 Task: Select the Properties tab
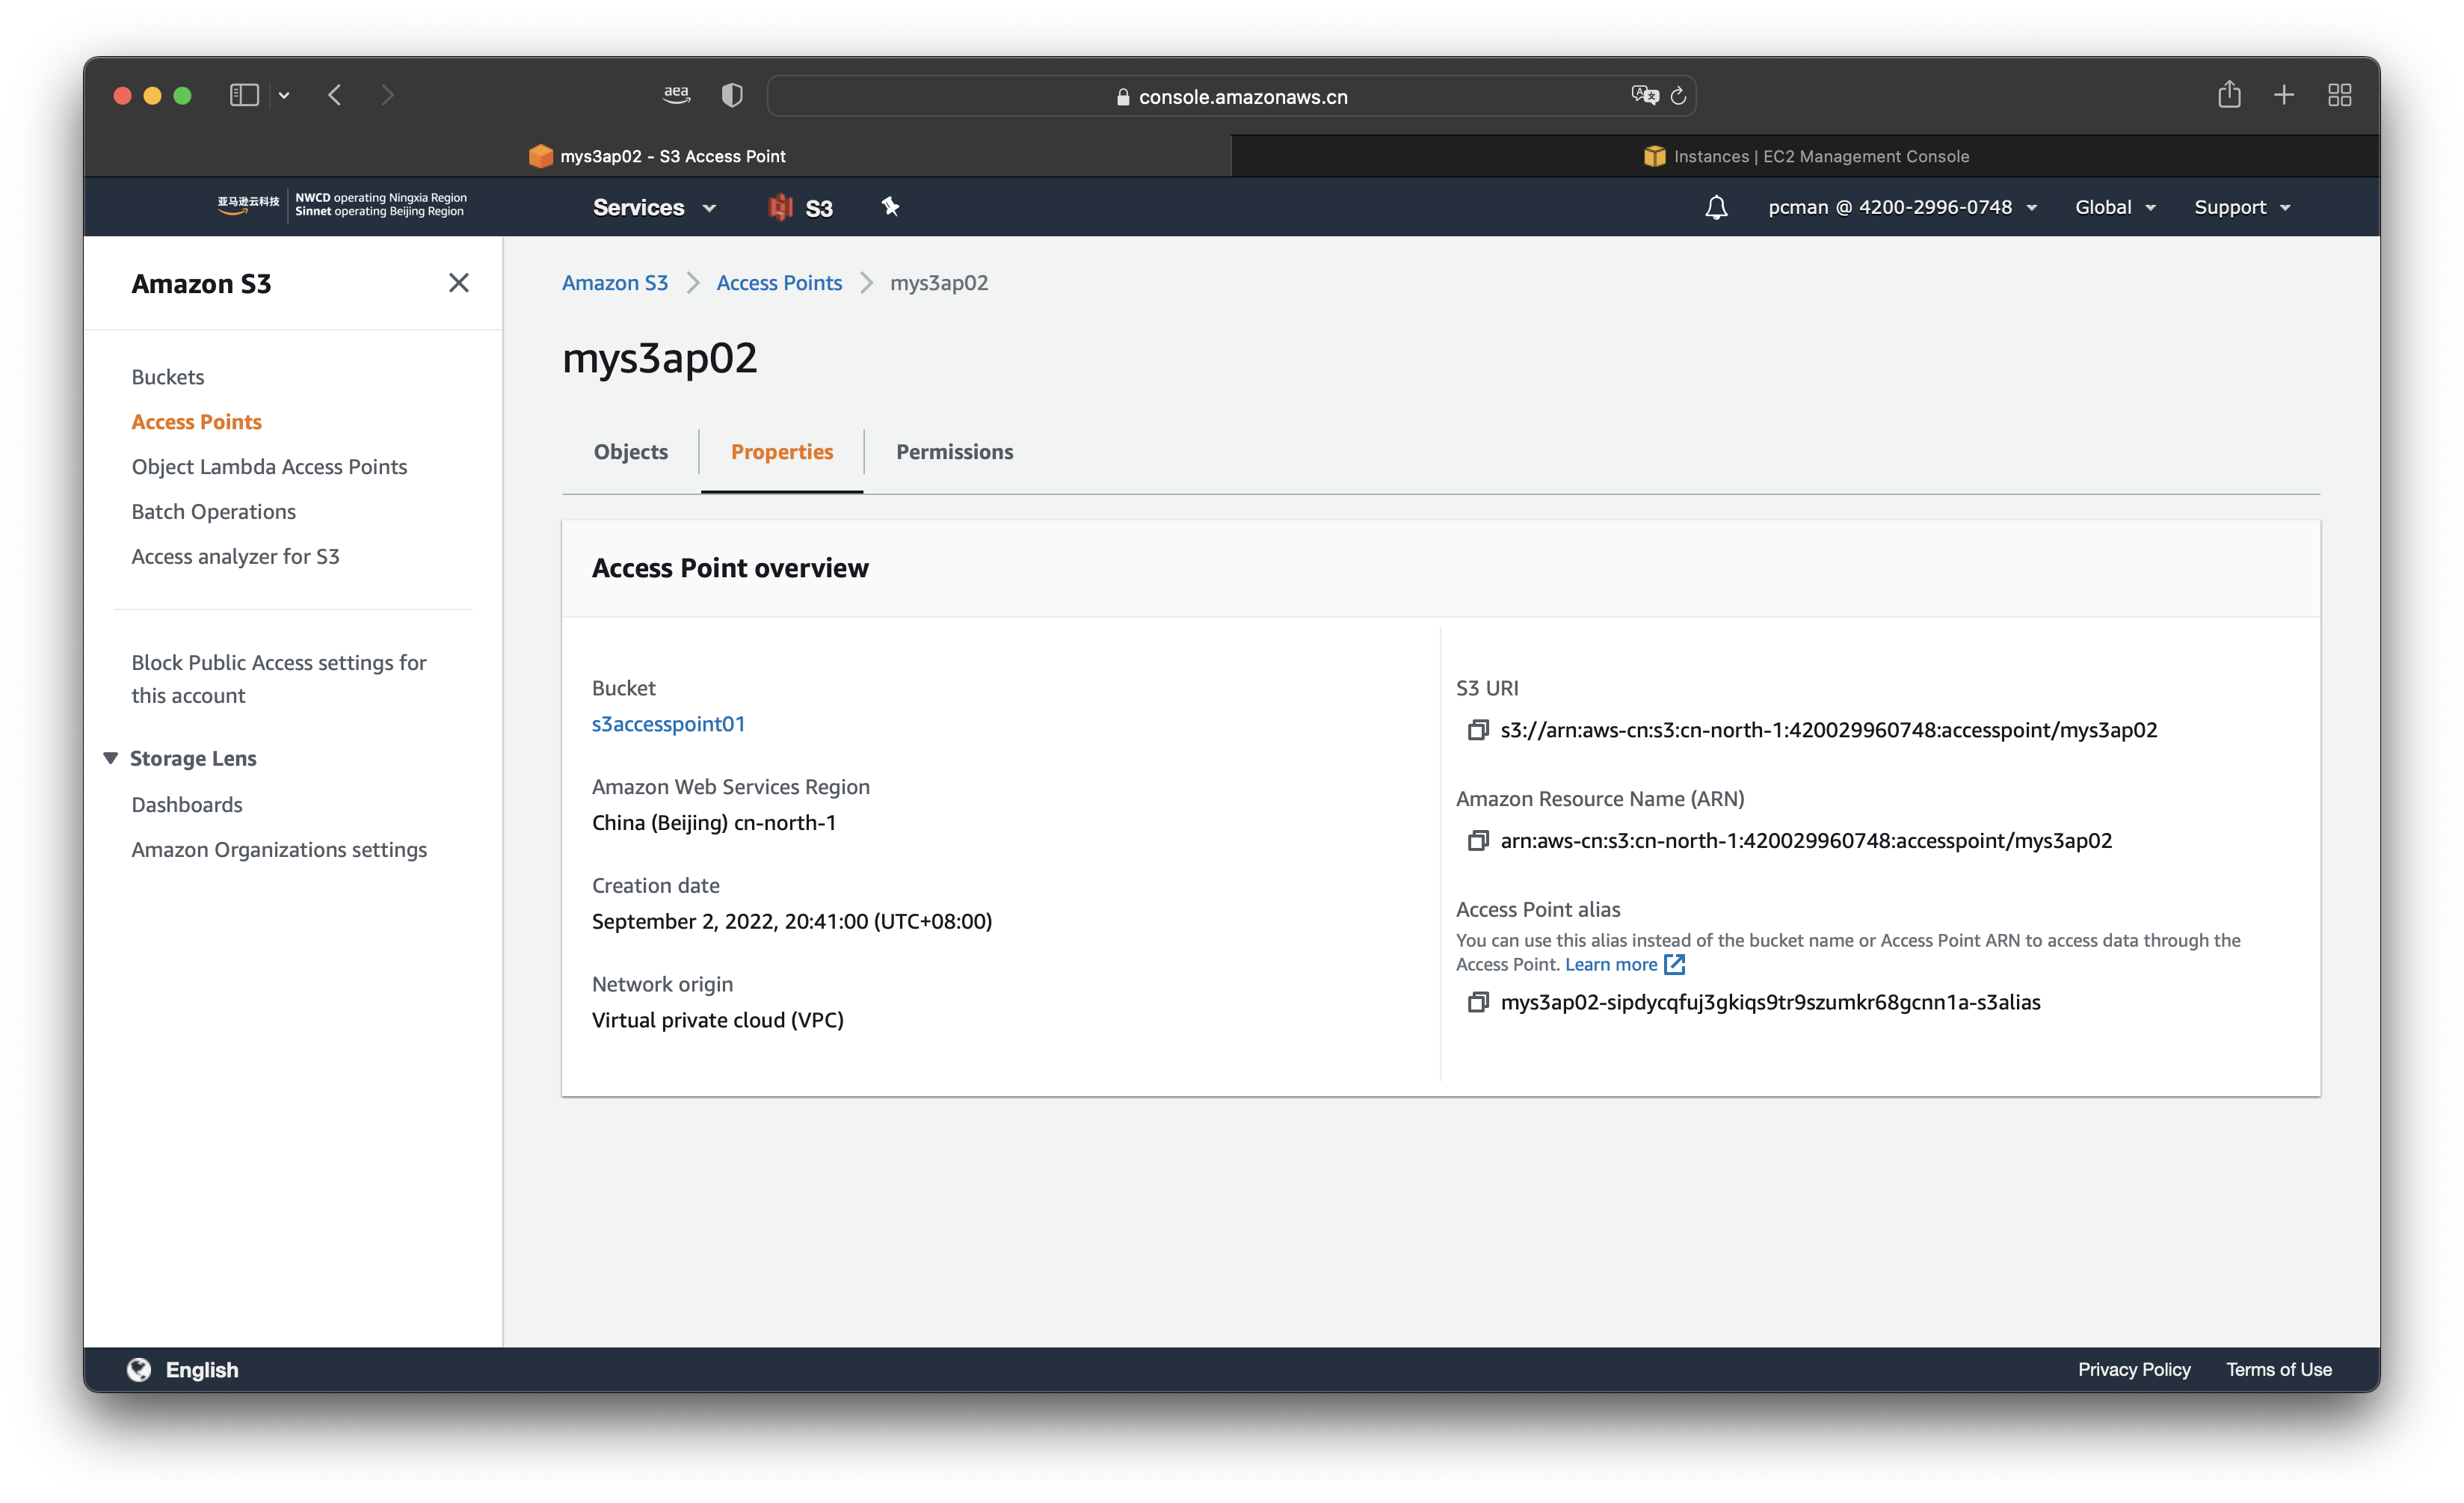[782, 452]
